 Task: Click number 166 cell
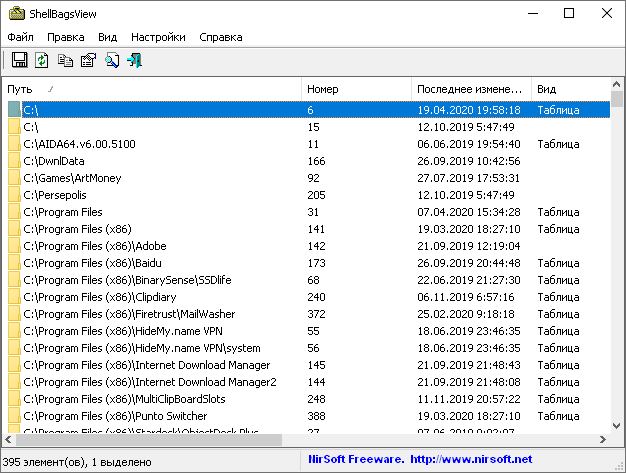point(317,161)
